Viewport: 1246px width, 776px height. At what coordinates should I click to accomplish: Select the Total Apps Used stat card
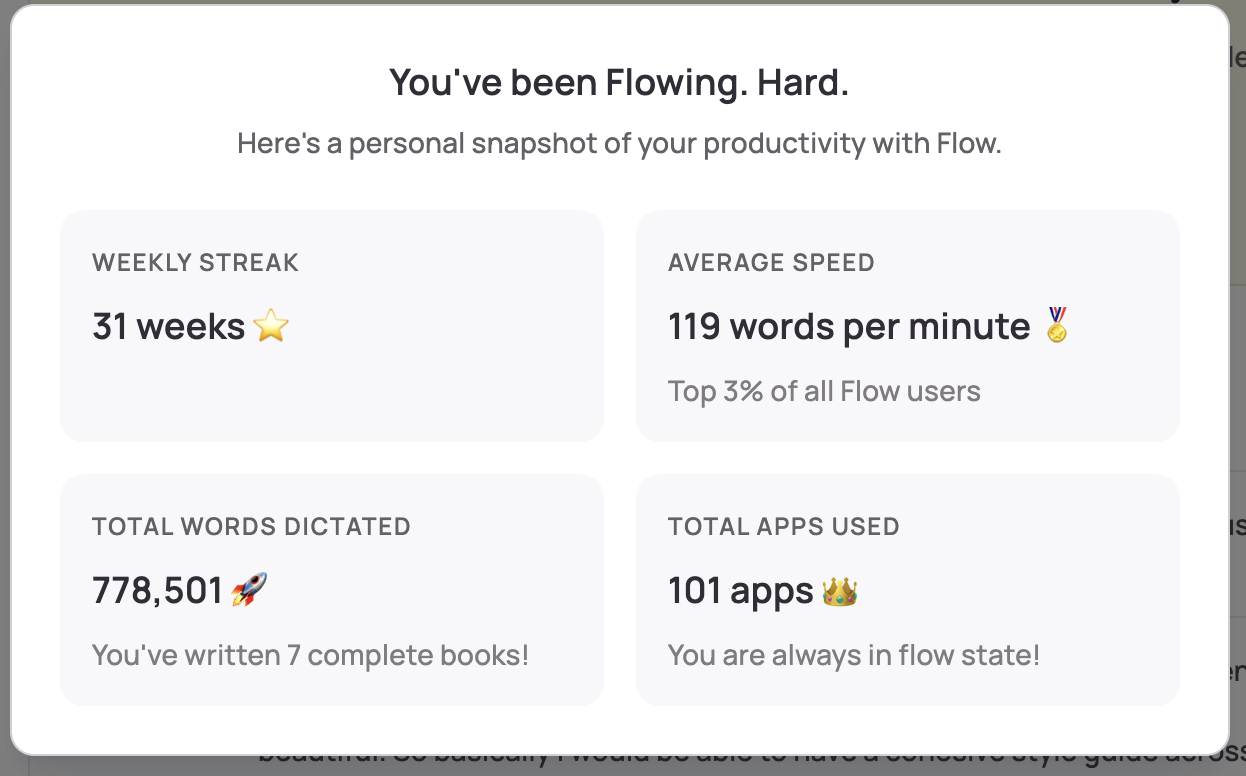pos(908,590)
